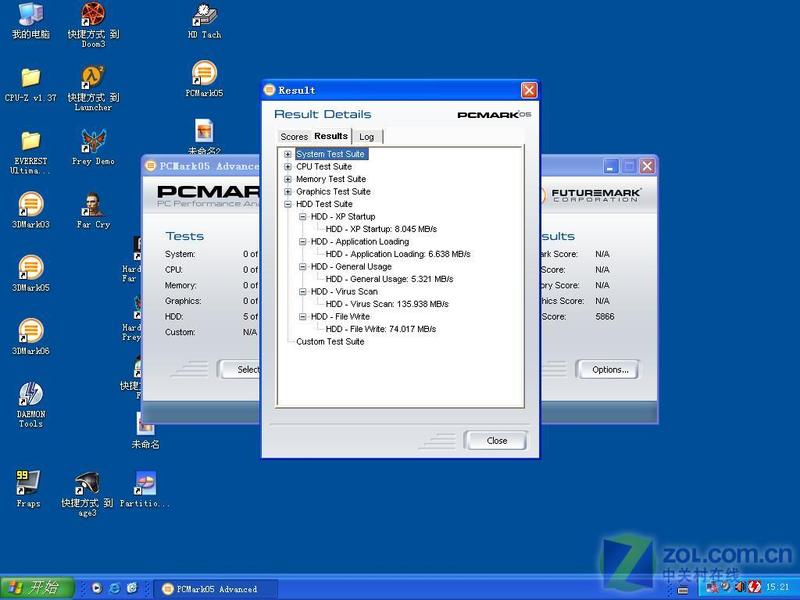Screen dimensions: 800x600
Task: Click the Select button in PCMark05 window
Action: point(240,370)
